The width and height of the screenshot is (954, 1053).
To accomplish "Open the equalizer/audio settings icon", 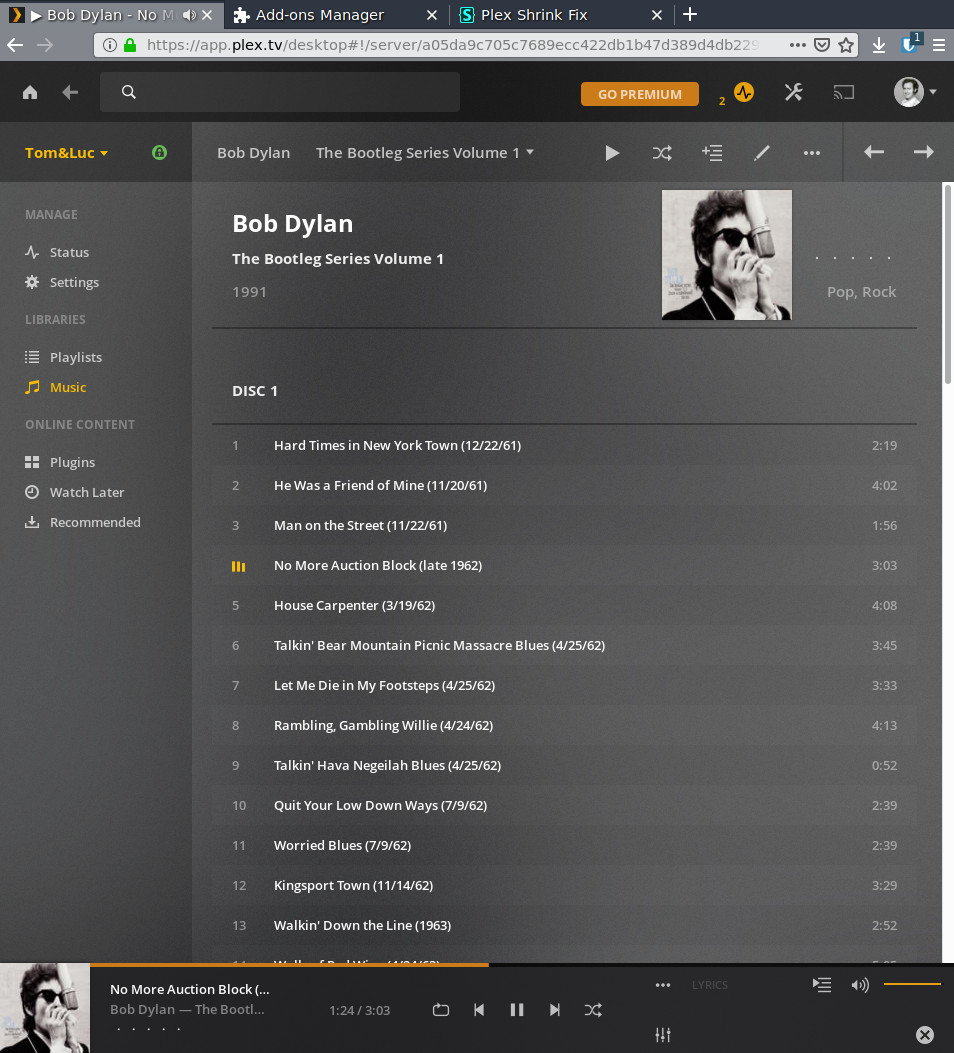I will pyautogui.click(x=663, y=1035).
